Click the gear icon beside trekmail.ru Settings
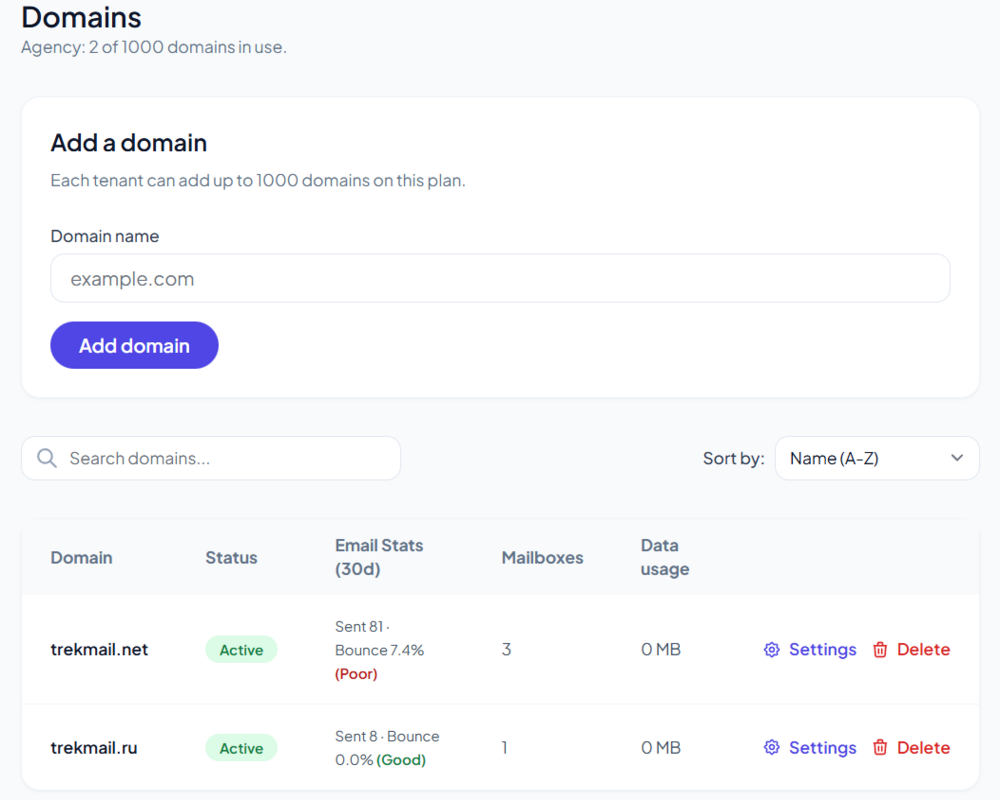1000x800 pixels. tap(771, 747)
